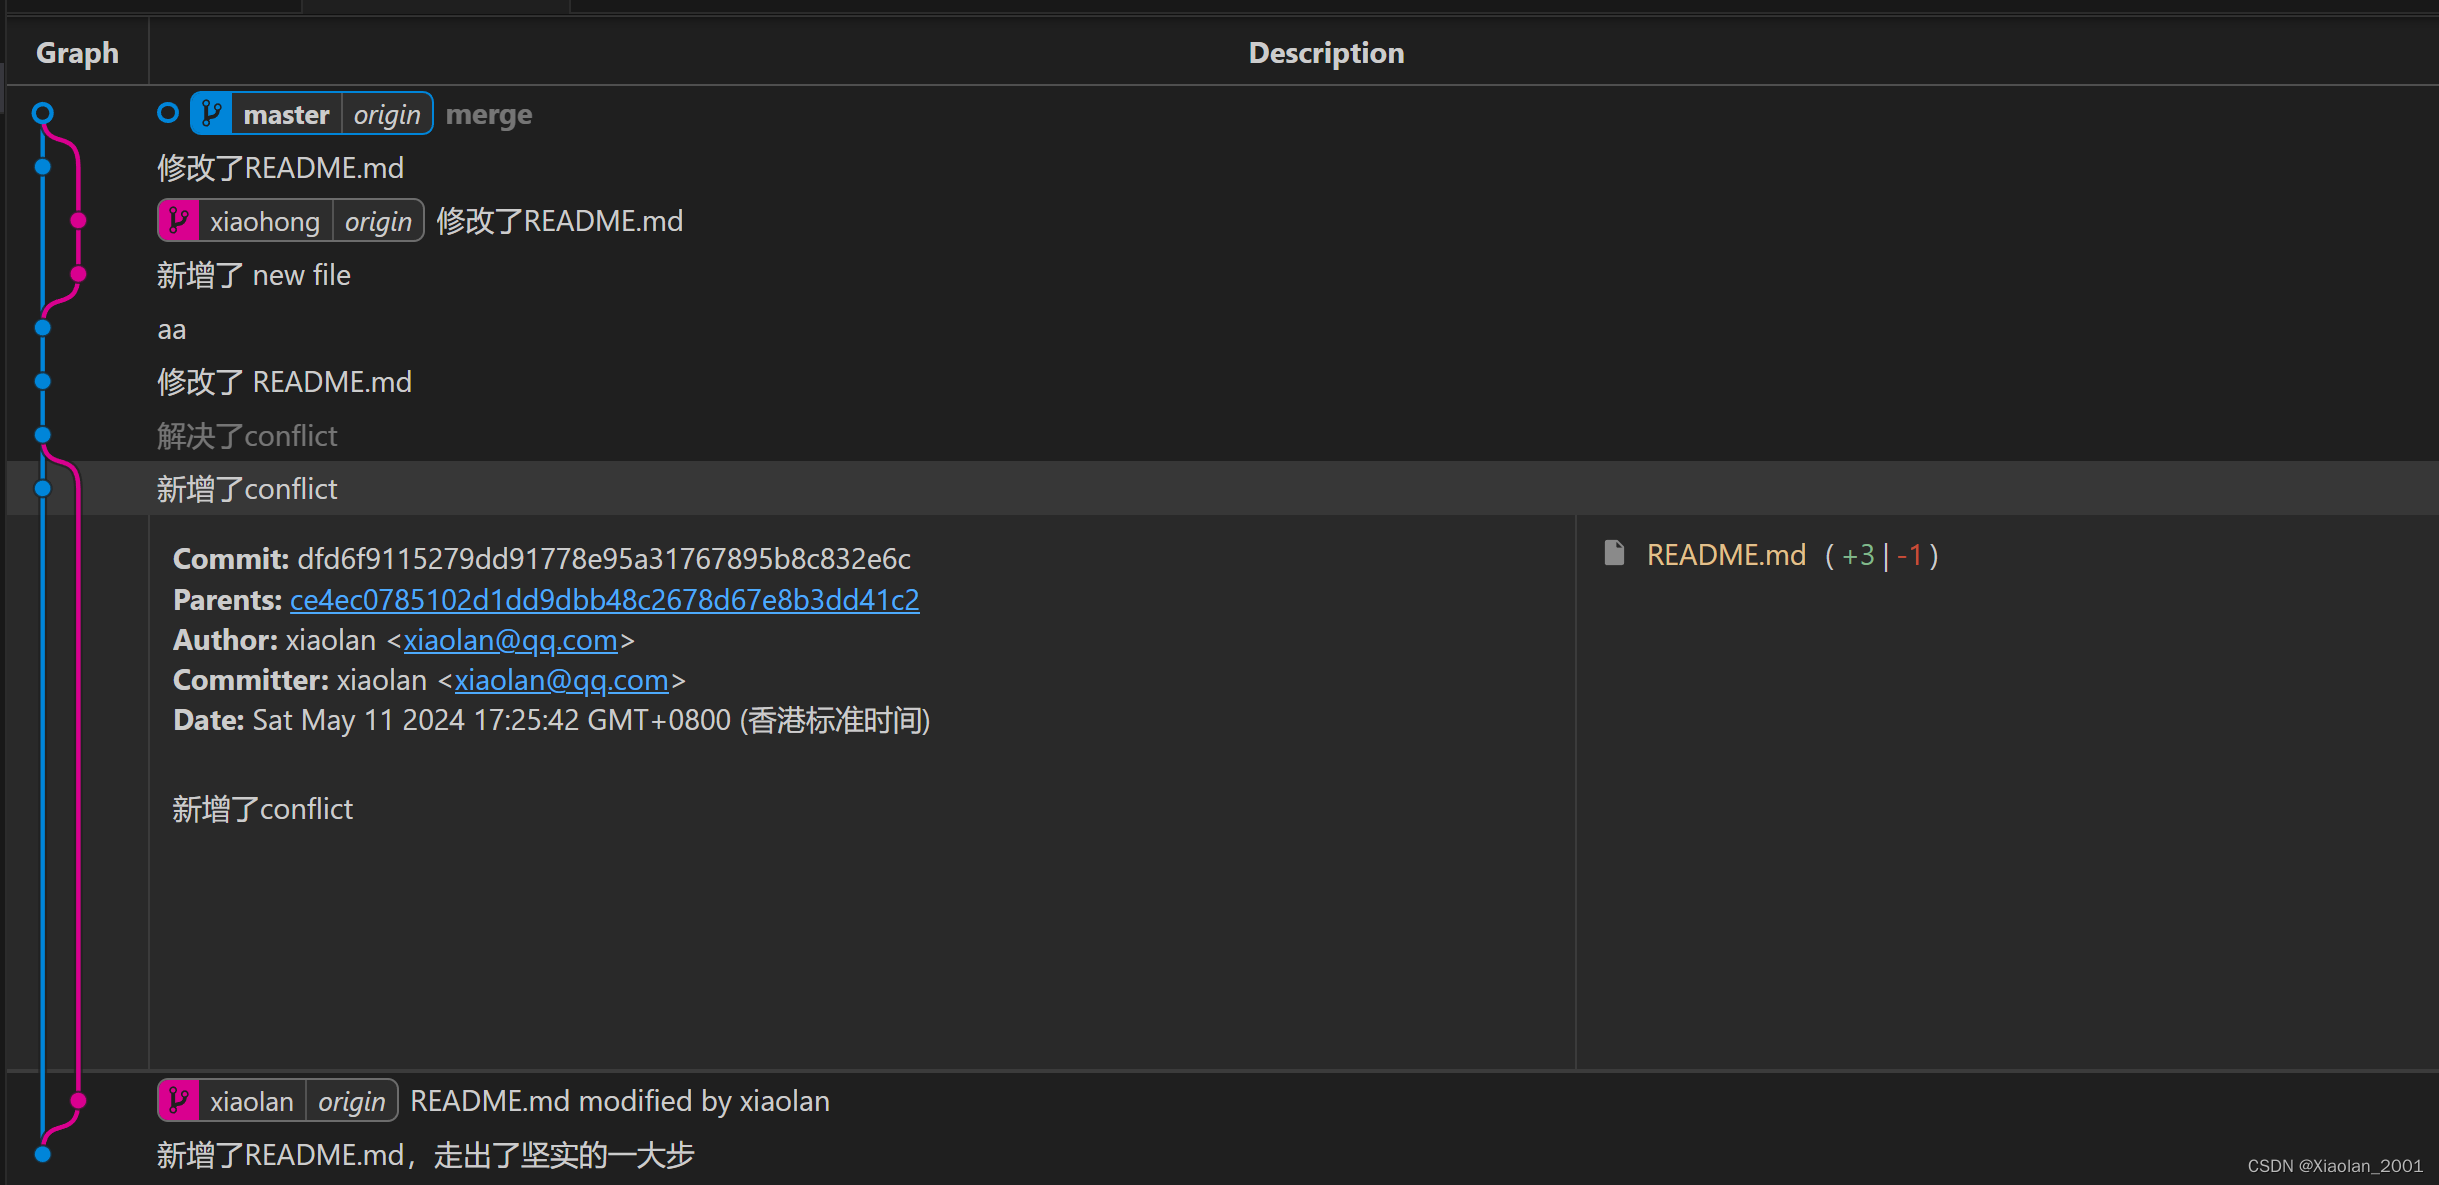Click the pink graph node on xiaolan row
This screenshot has width=2439, height=1185.
tap(78, 1101)
